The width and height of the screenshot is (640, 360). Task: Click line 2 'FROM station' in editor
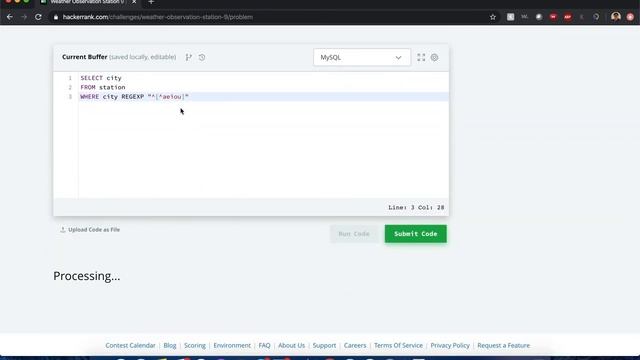[x=103, y=87]
